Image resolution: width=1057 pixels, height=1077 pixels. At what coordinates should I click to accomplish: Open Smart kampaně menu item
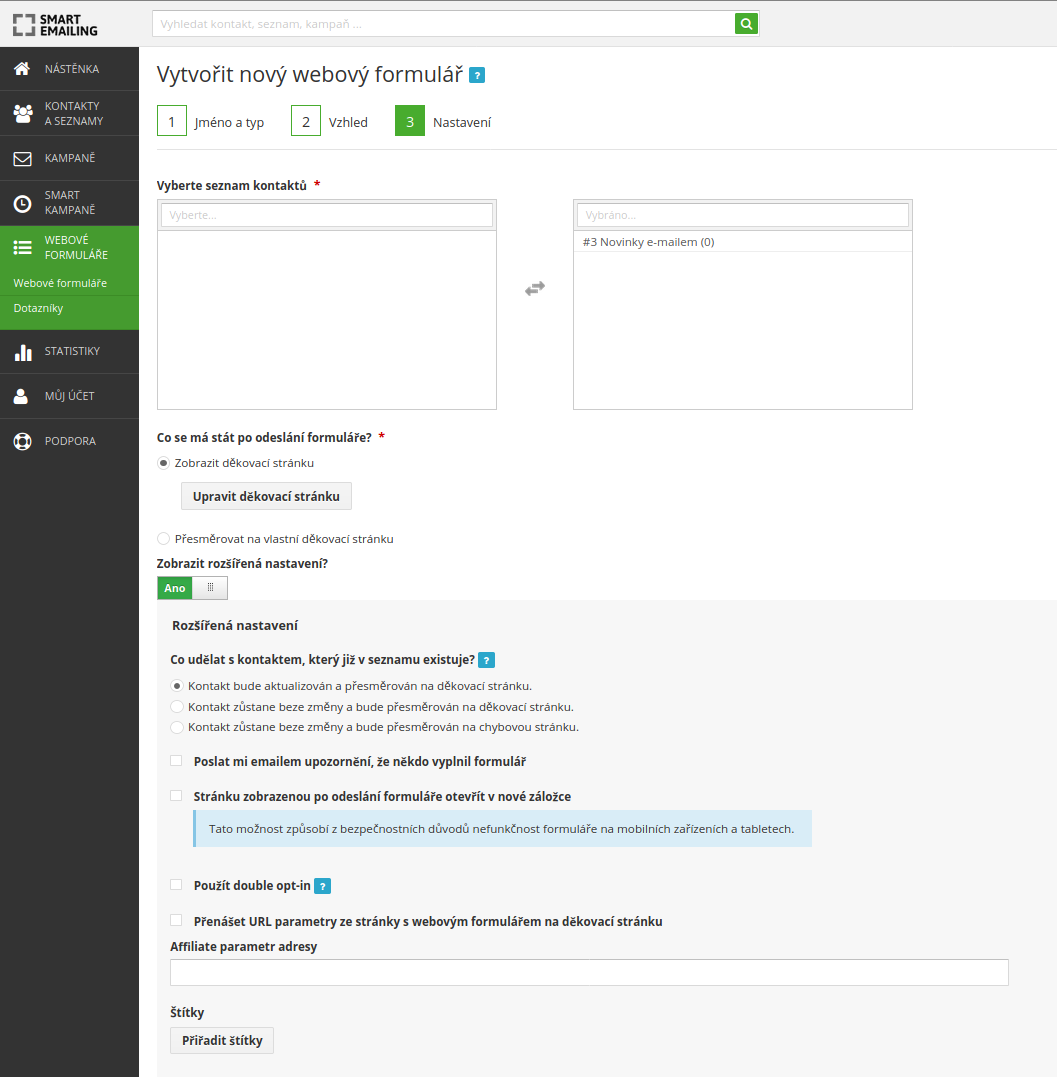coord(69,203)
